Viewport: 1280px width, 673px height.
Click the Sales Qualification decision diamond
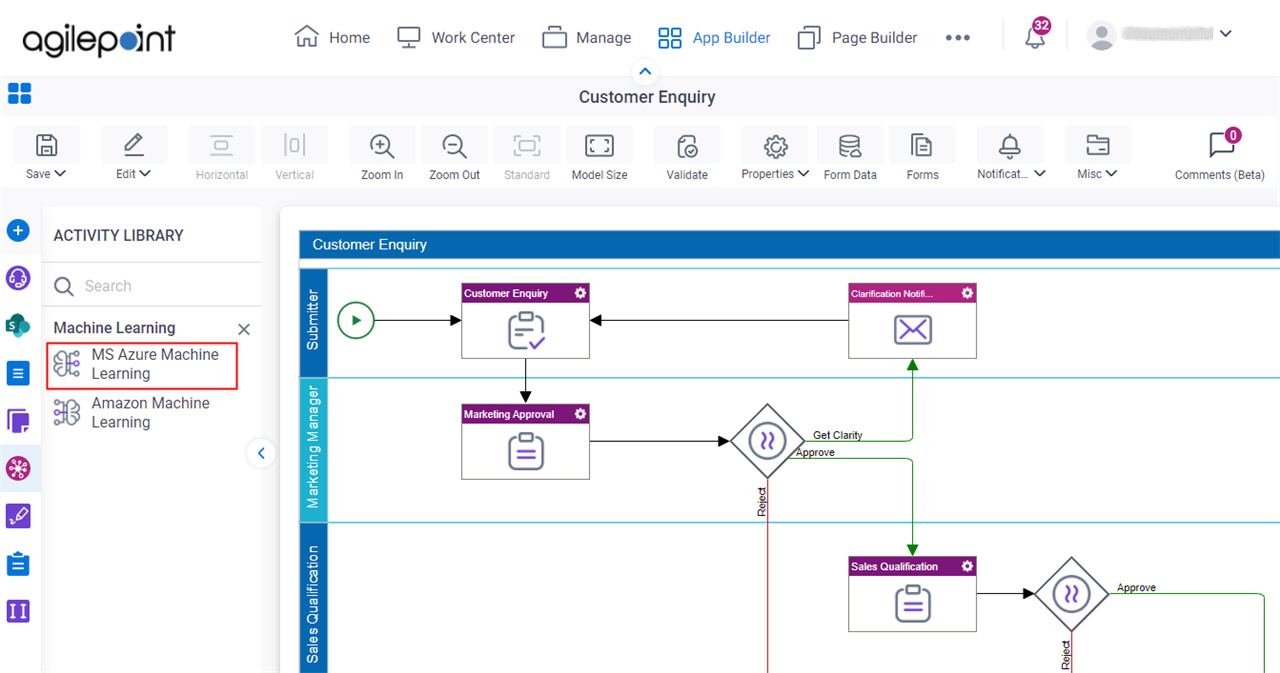click(1071, 594)
